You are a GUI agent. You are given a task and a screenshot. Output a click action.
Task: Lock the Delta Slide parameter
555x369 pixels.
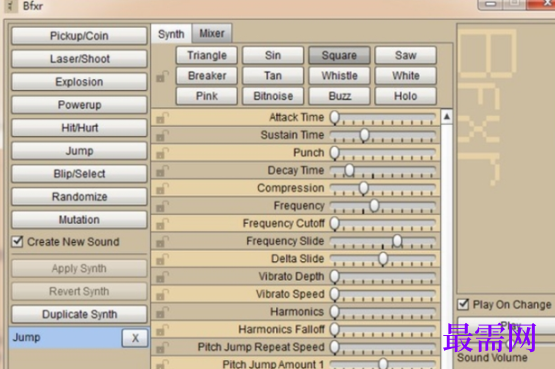[x=162, y=259]
